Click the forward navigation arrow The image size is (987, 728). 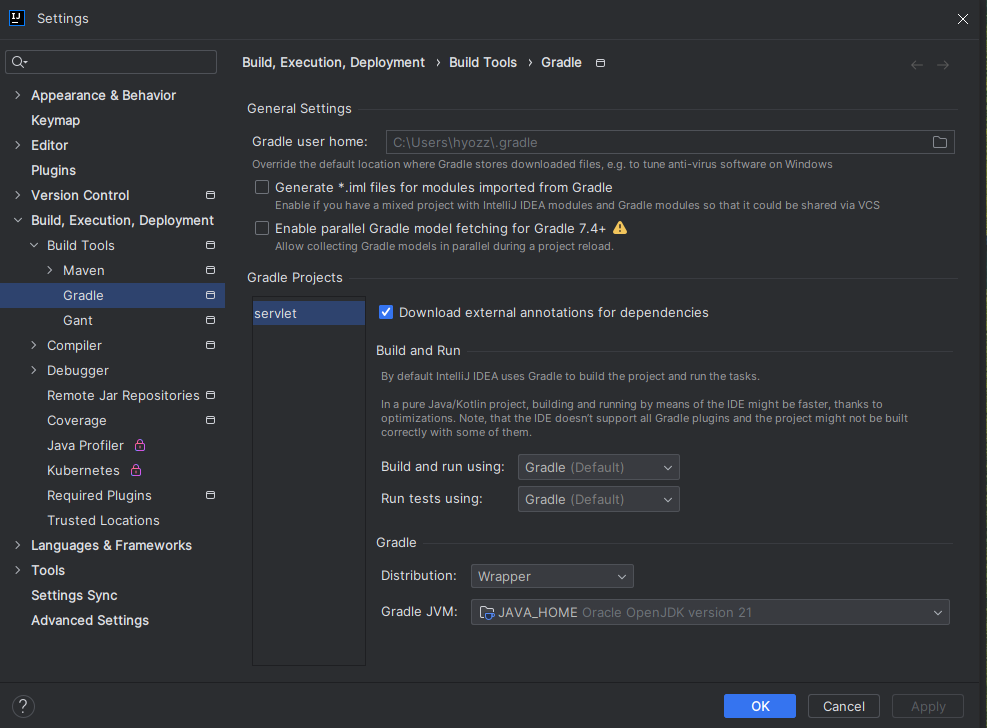click(942, 65)
